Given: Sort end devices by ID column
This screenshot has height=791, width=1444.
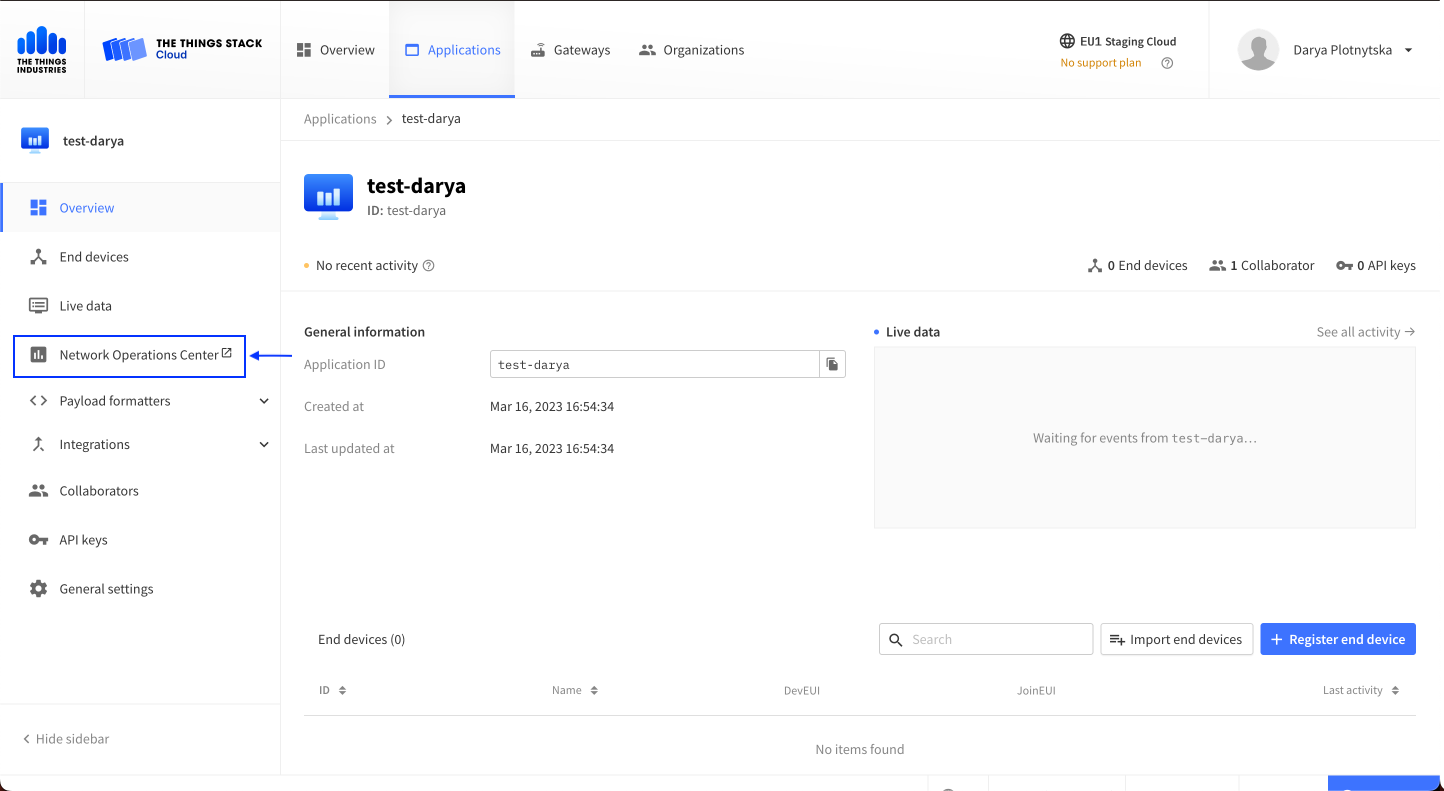Looking at the screenshot, I should [333, 691].
